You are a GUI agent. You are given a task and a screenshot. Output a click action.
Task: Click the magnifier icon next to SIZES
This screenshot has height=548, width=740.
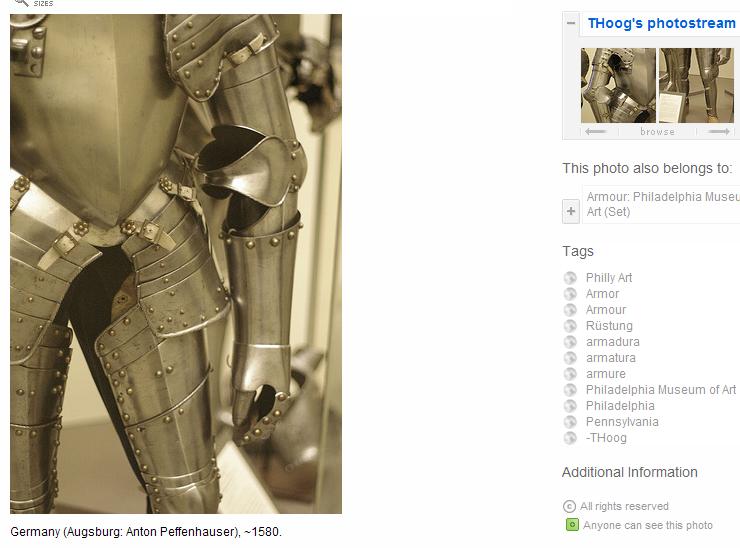point(21,2)
